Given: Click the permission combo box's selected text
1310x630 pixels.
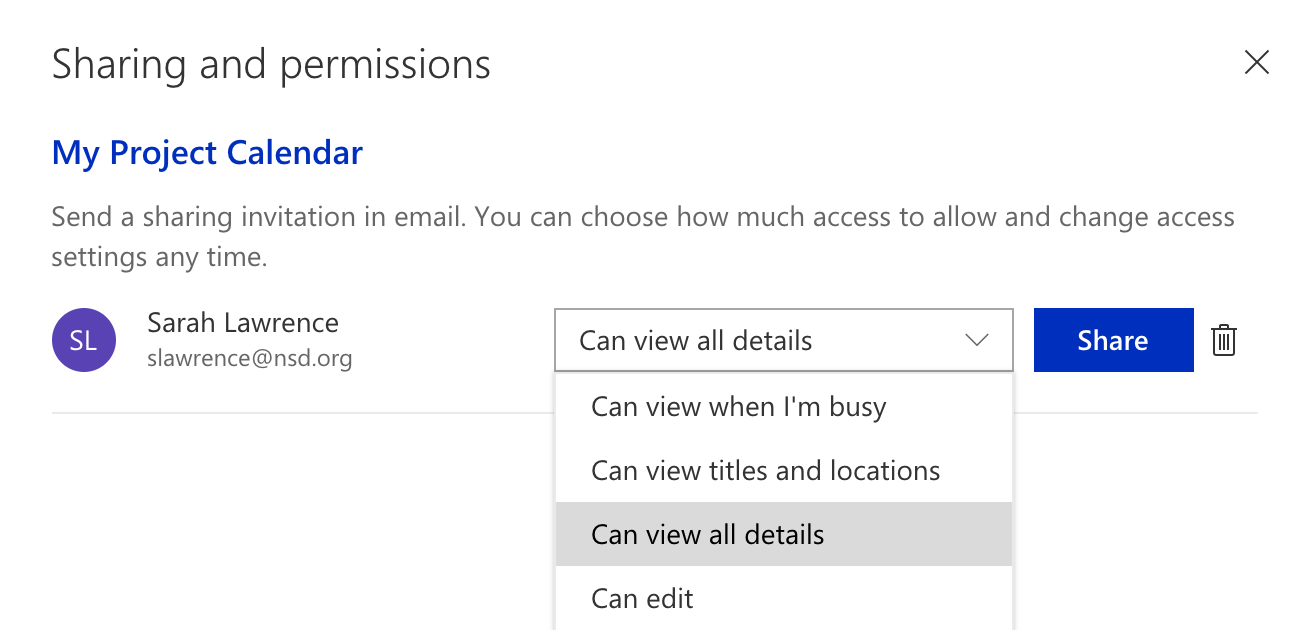Looking at the screenshot, I should coord(695,341).
